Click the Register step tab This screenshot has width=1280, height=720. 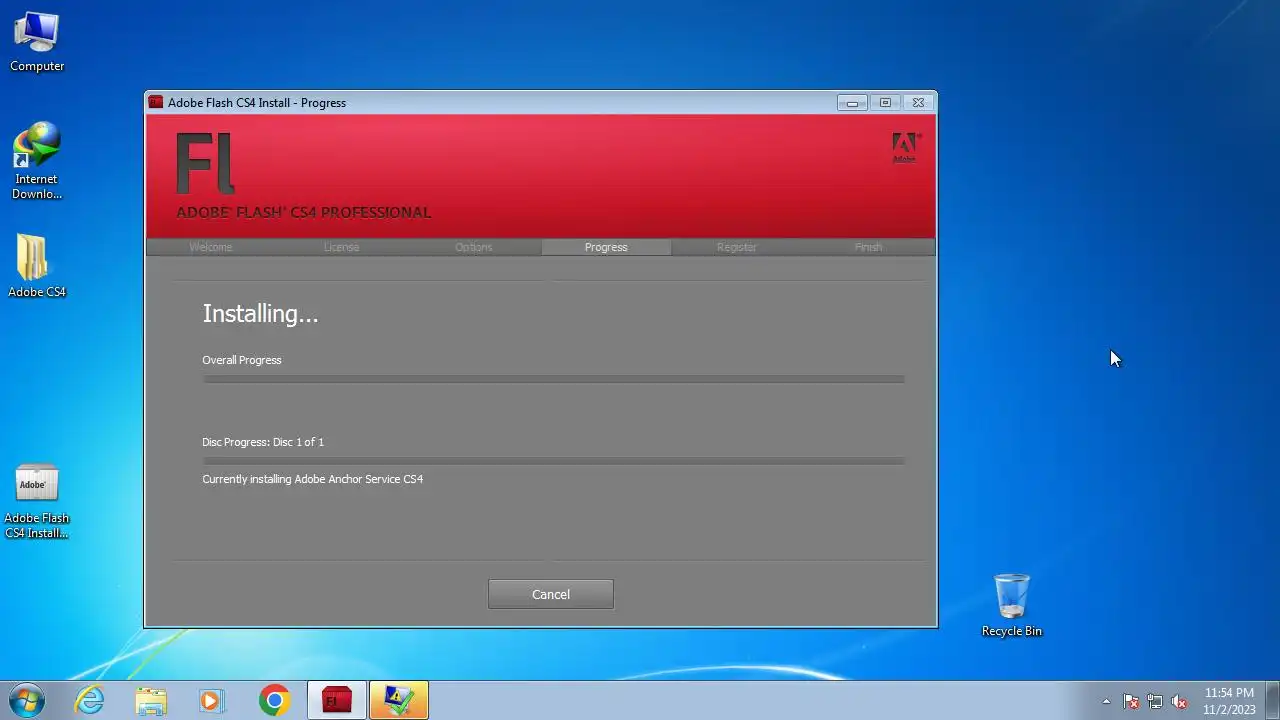(737, 247)
